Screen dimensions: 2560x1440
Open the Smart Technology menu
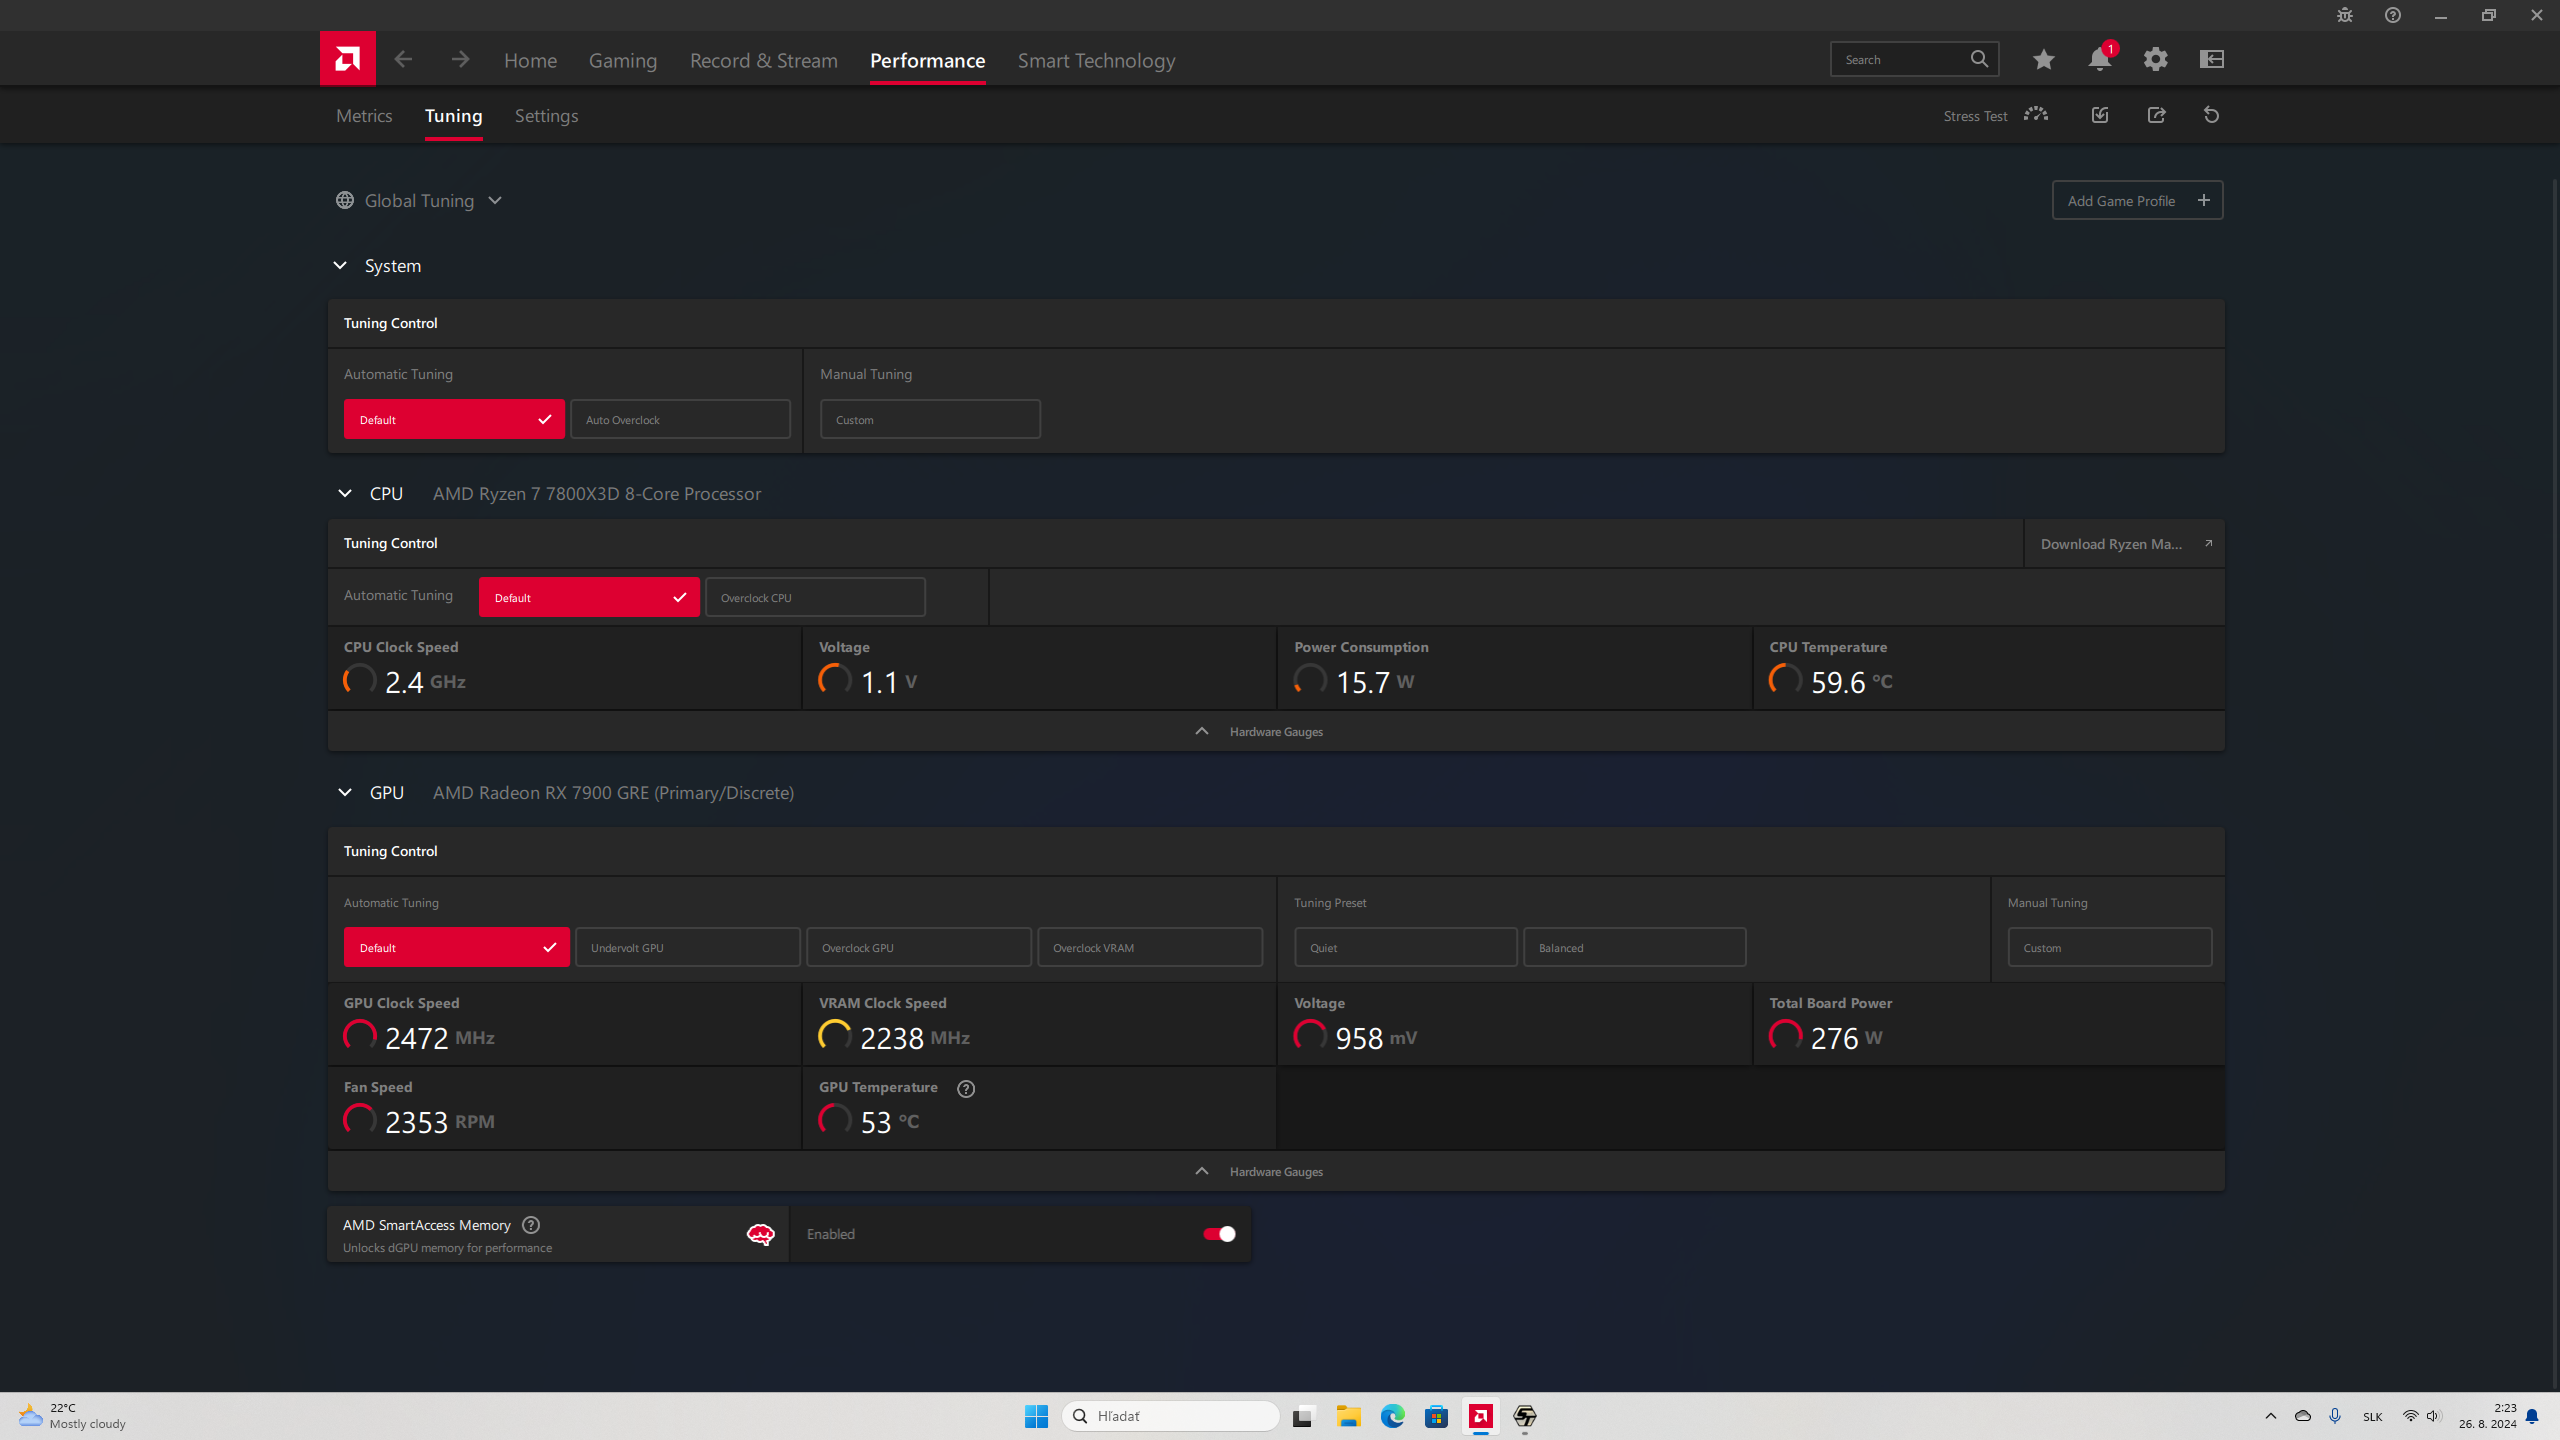[x=1096, y=60]
